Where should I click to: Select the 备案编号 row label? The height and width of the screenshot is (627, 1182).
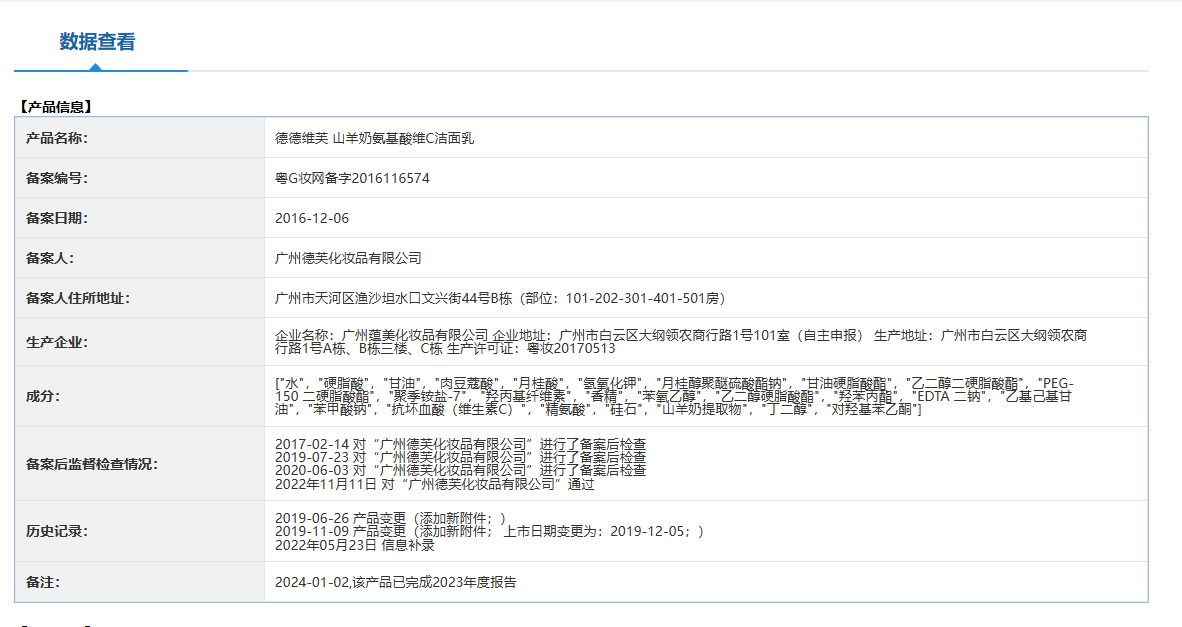pyautogui.click(x=57, y=179)
